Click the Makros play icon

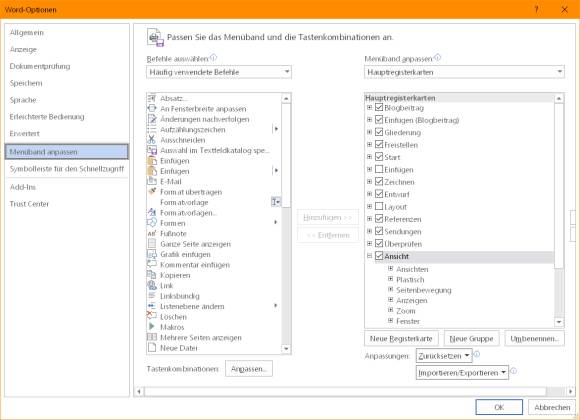click(x=152, y=327)
